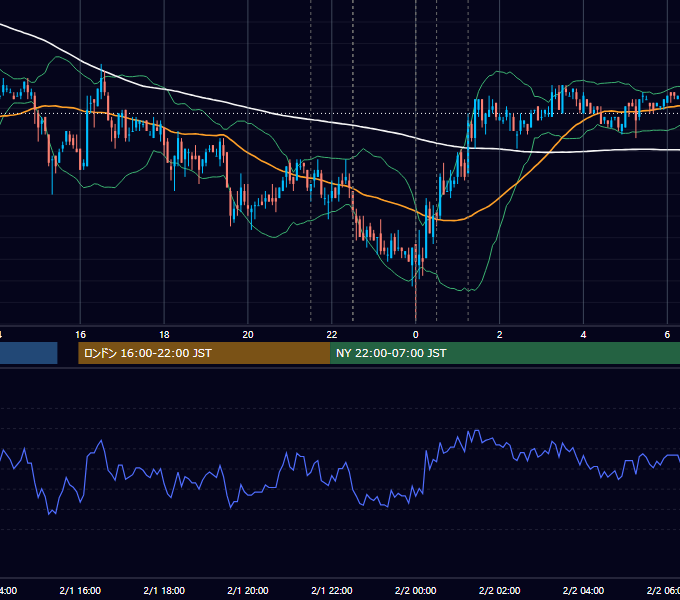Viewport: 680px width, 600px height.
Task: Click the 22 hour label on chart axis
Action: tap(332, 335)
